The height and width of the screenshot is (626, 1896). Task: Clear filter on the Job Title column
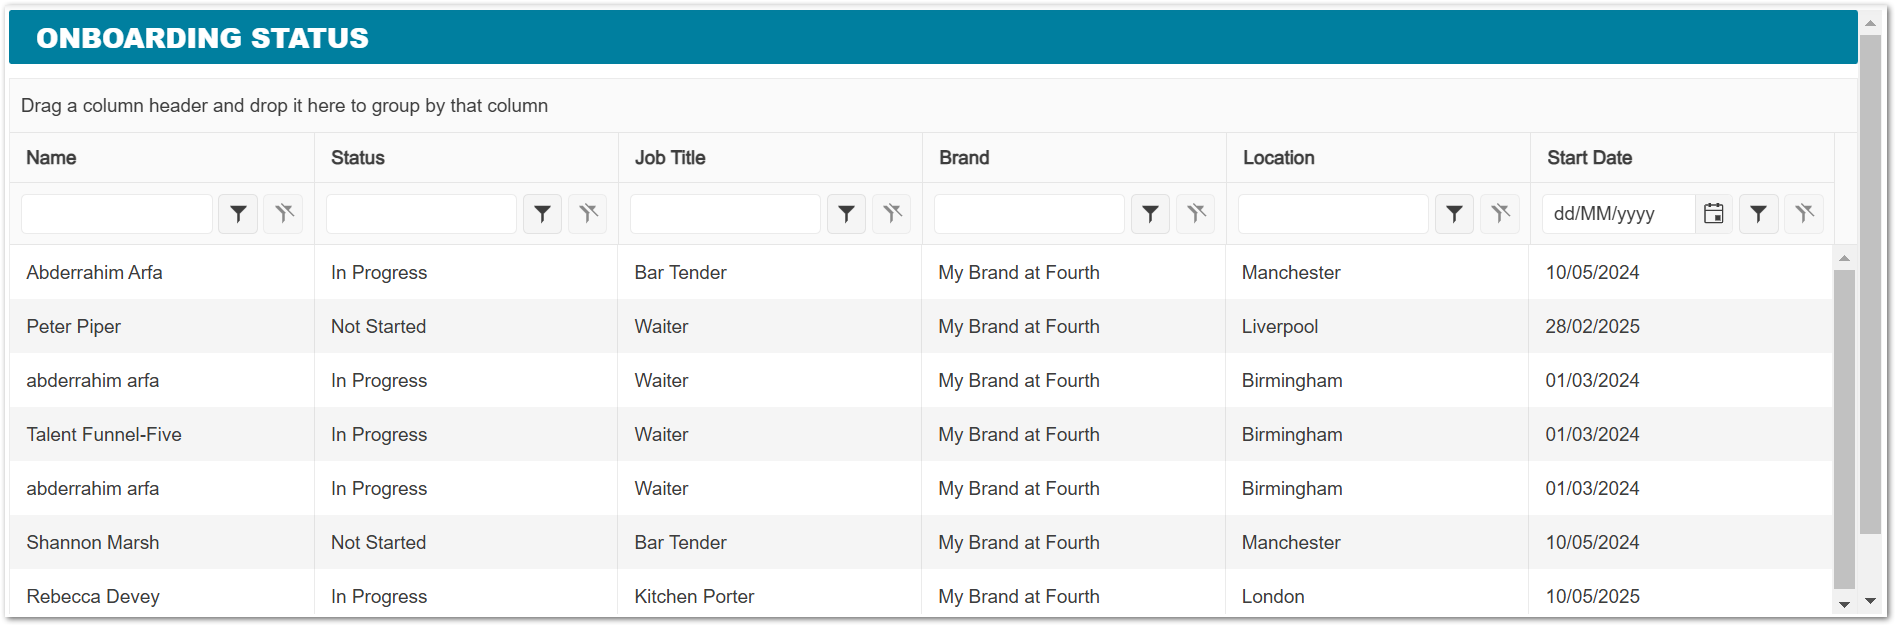click(x=892, y=214)
